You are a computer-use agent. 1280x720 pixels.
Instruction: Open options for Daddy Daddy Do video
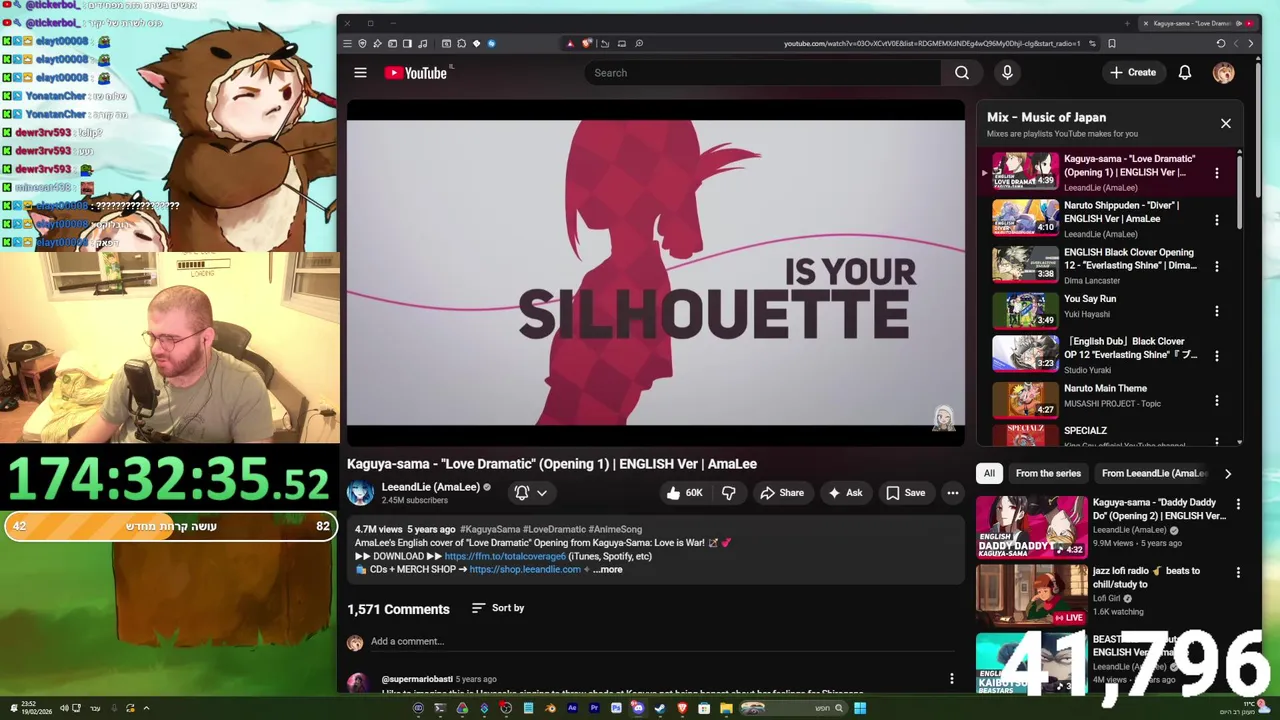1238,505
